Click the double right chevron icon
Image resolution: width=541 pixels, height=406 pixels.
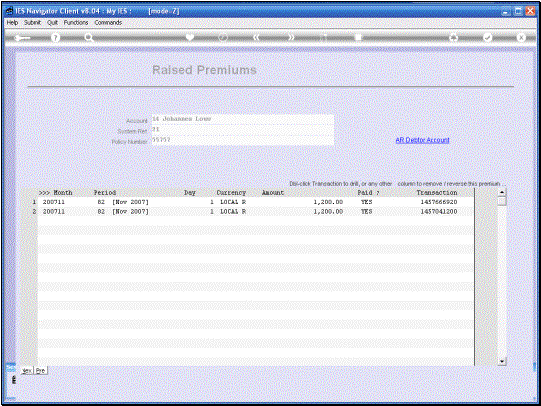tap(291, 38)
